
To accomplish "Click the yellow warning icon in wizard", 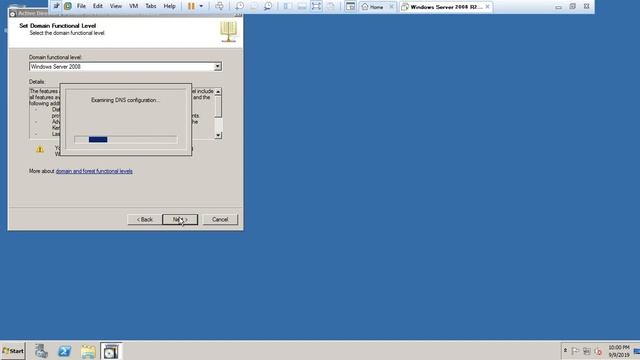I will tap(40, 149).
